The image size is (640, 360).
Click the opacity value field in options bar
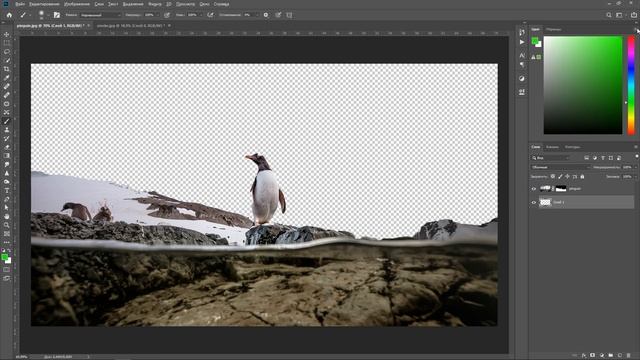[149, 15]
